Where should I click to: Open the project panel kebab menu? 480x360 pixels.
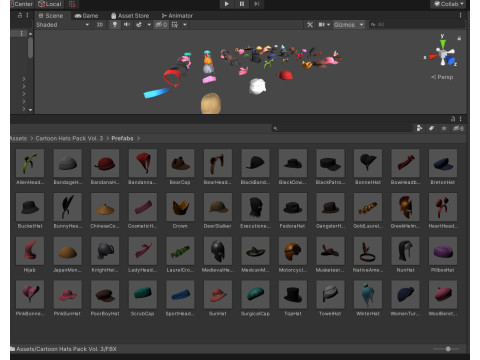pos(460,119)
